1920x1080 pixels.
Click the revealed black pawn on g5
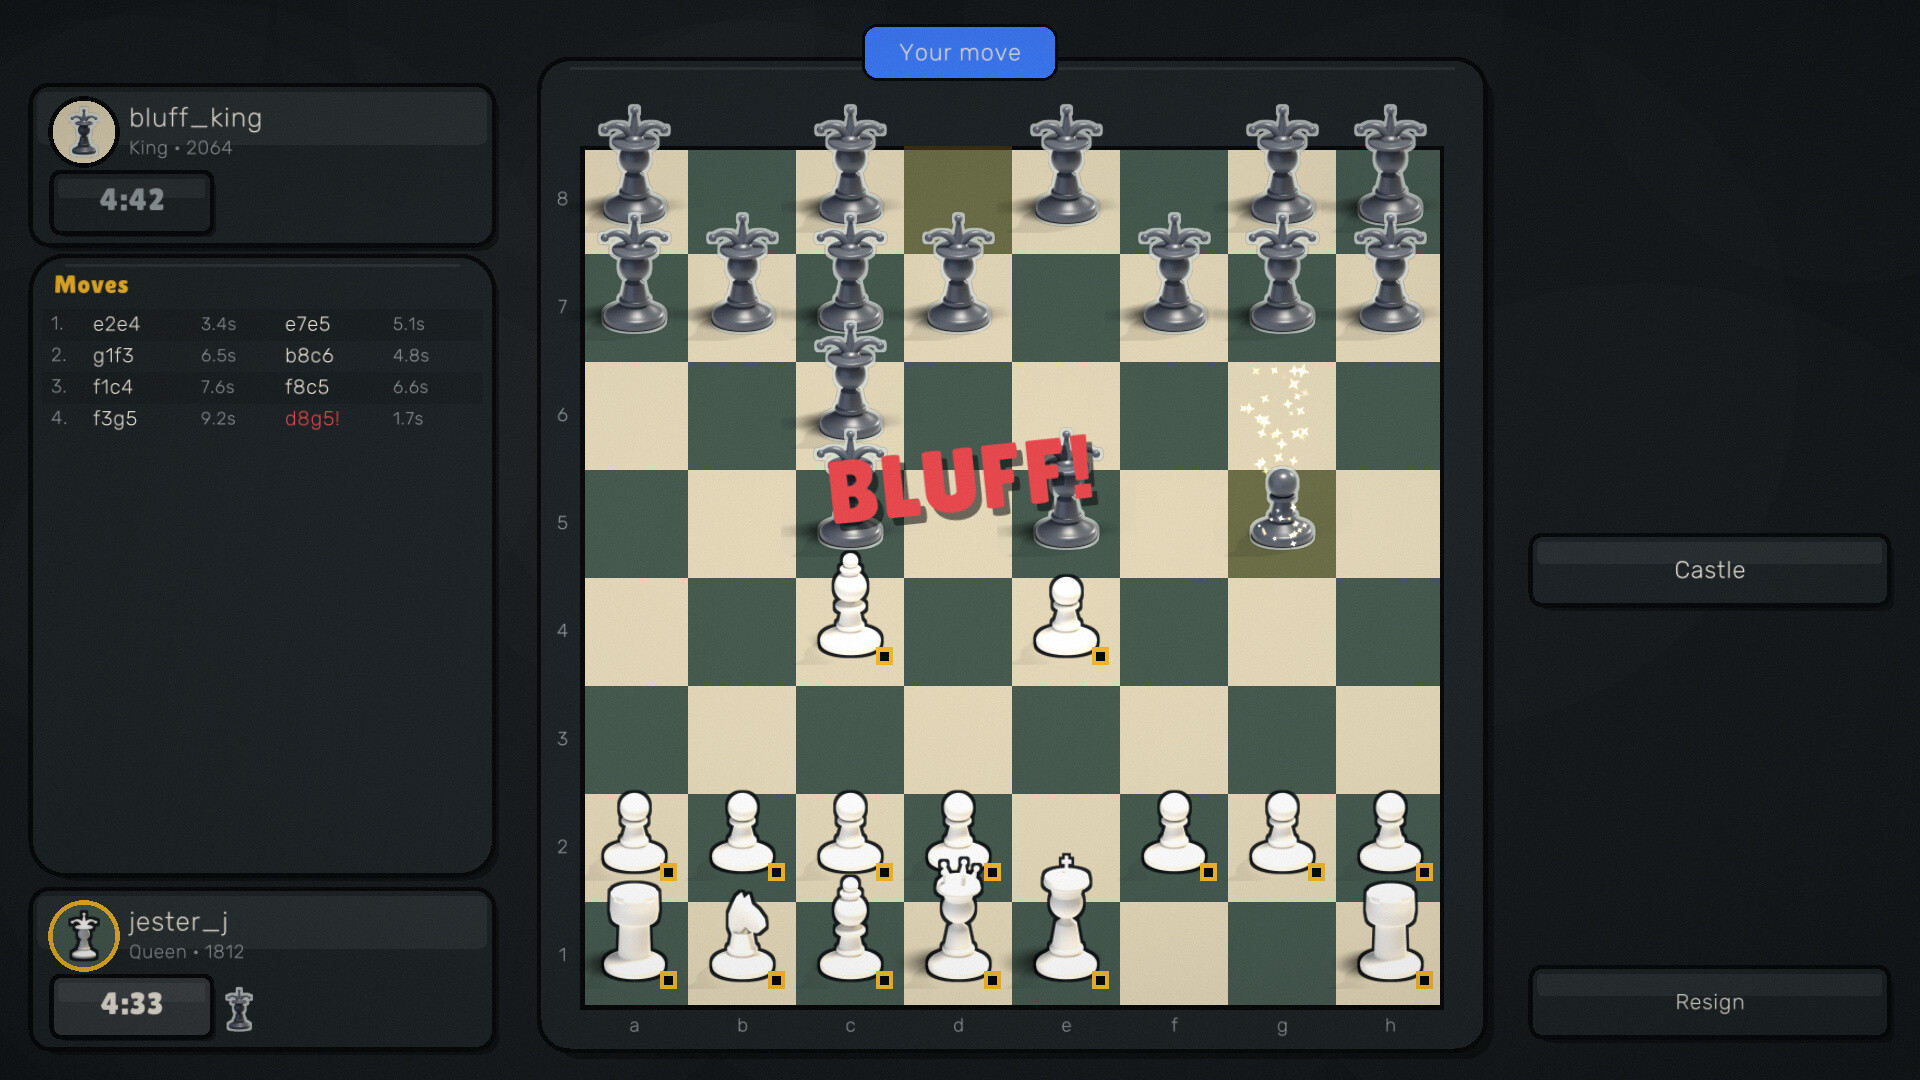click(x=1282, y=510)
